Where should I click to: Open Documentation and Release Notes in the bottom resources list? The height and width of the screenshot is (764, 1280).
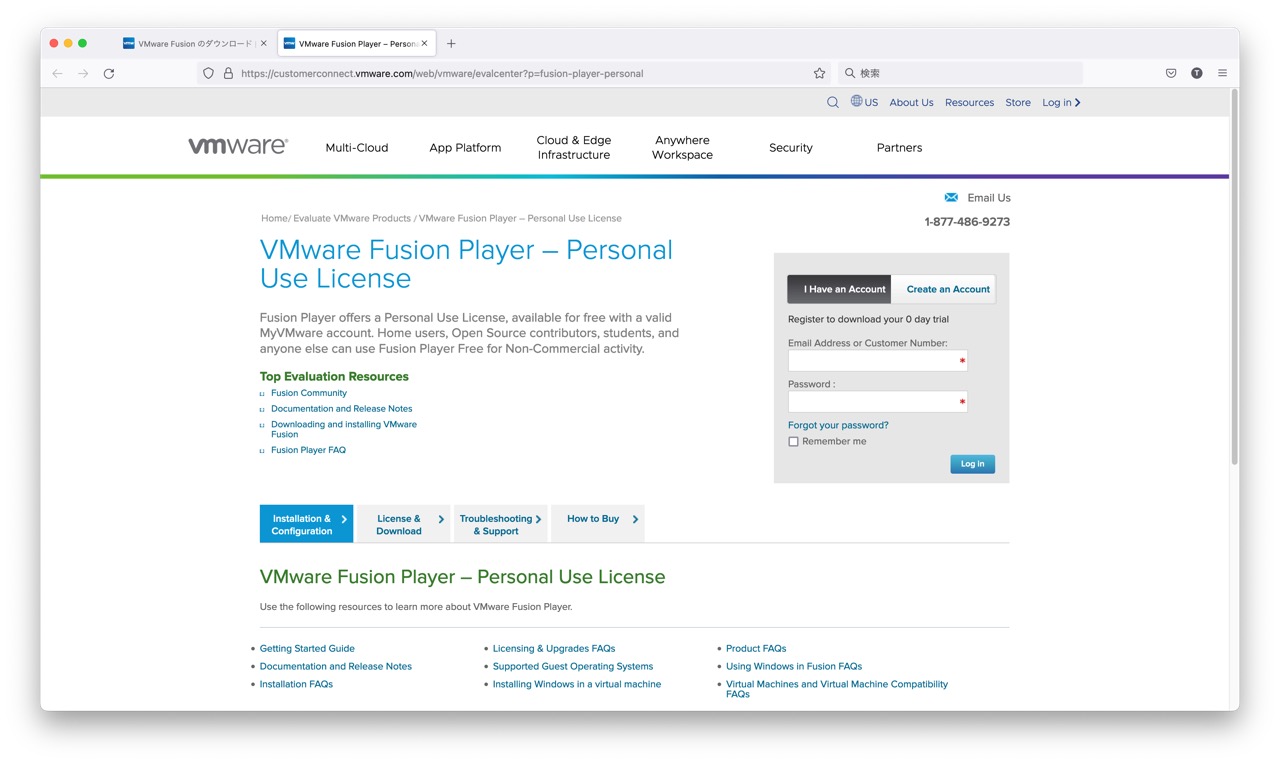coord(336,666)
